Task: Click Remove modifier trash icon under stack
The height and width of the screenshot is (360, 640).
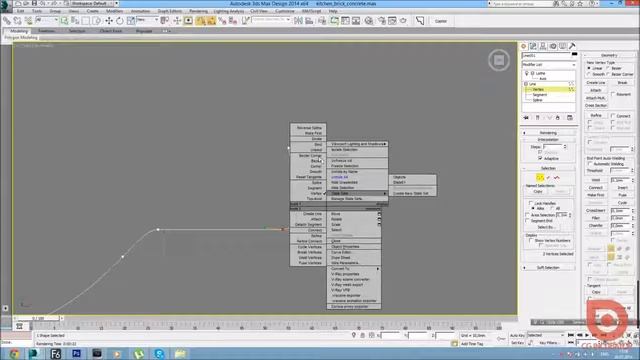Action: tap(558, 118)
